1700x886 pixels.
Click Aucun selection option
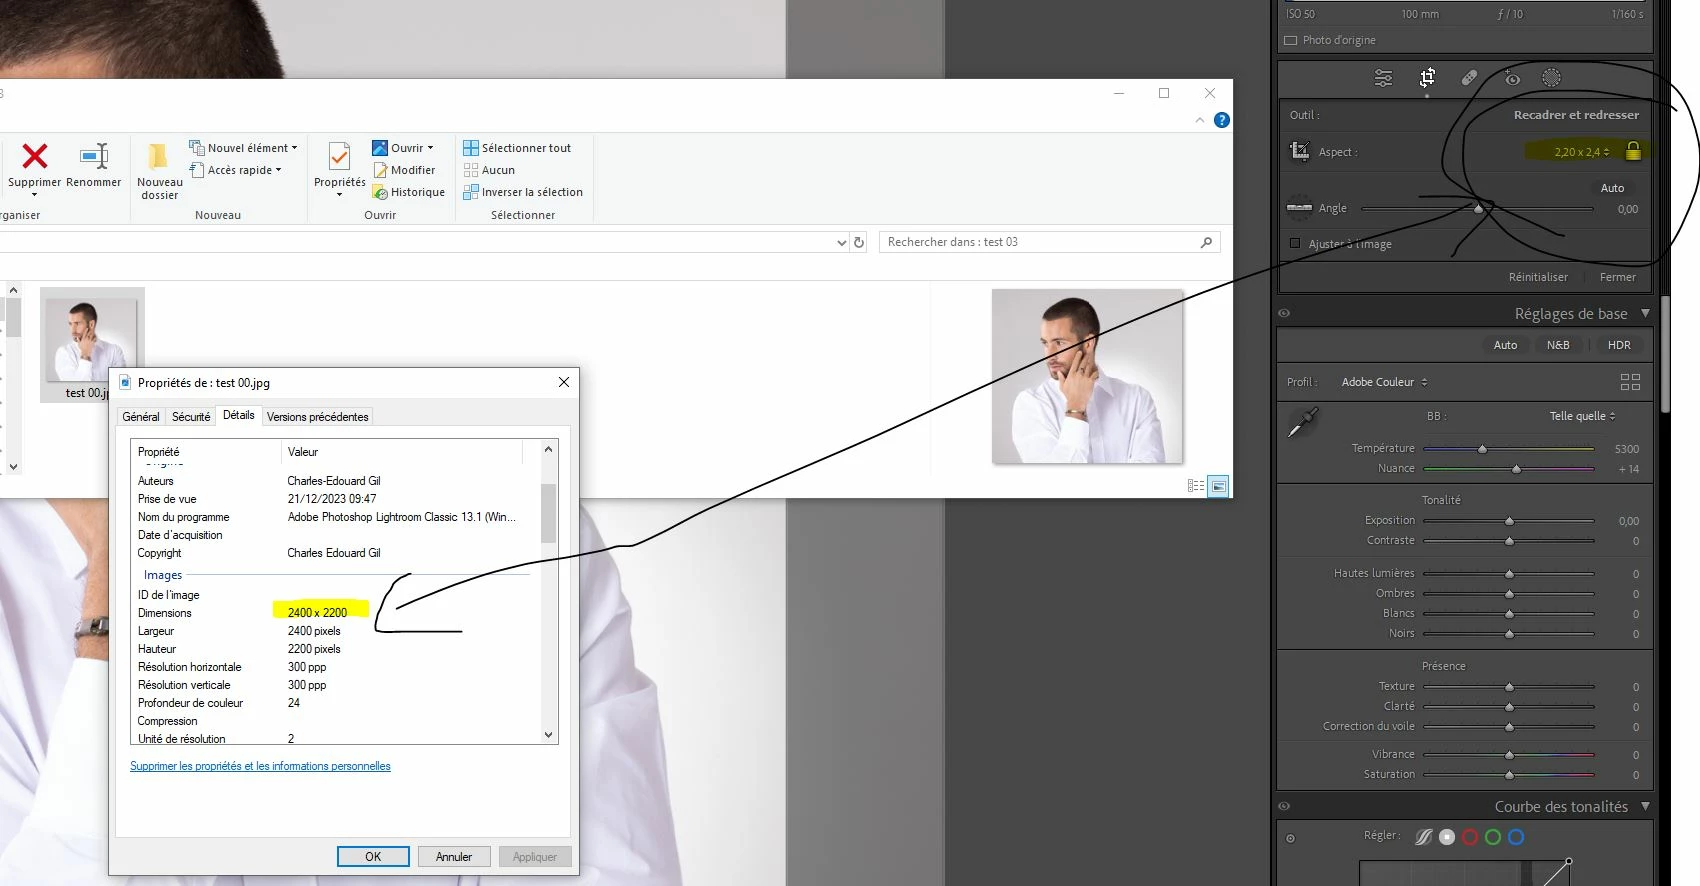[x=490, y=170]
